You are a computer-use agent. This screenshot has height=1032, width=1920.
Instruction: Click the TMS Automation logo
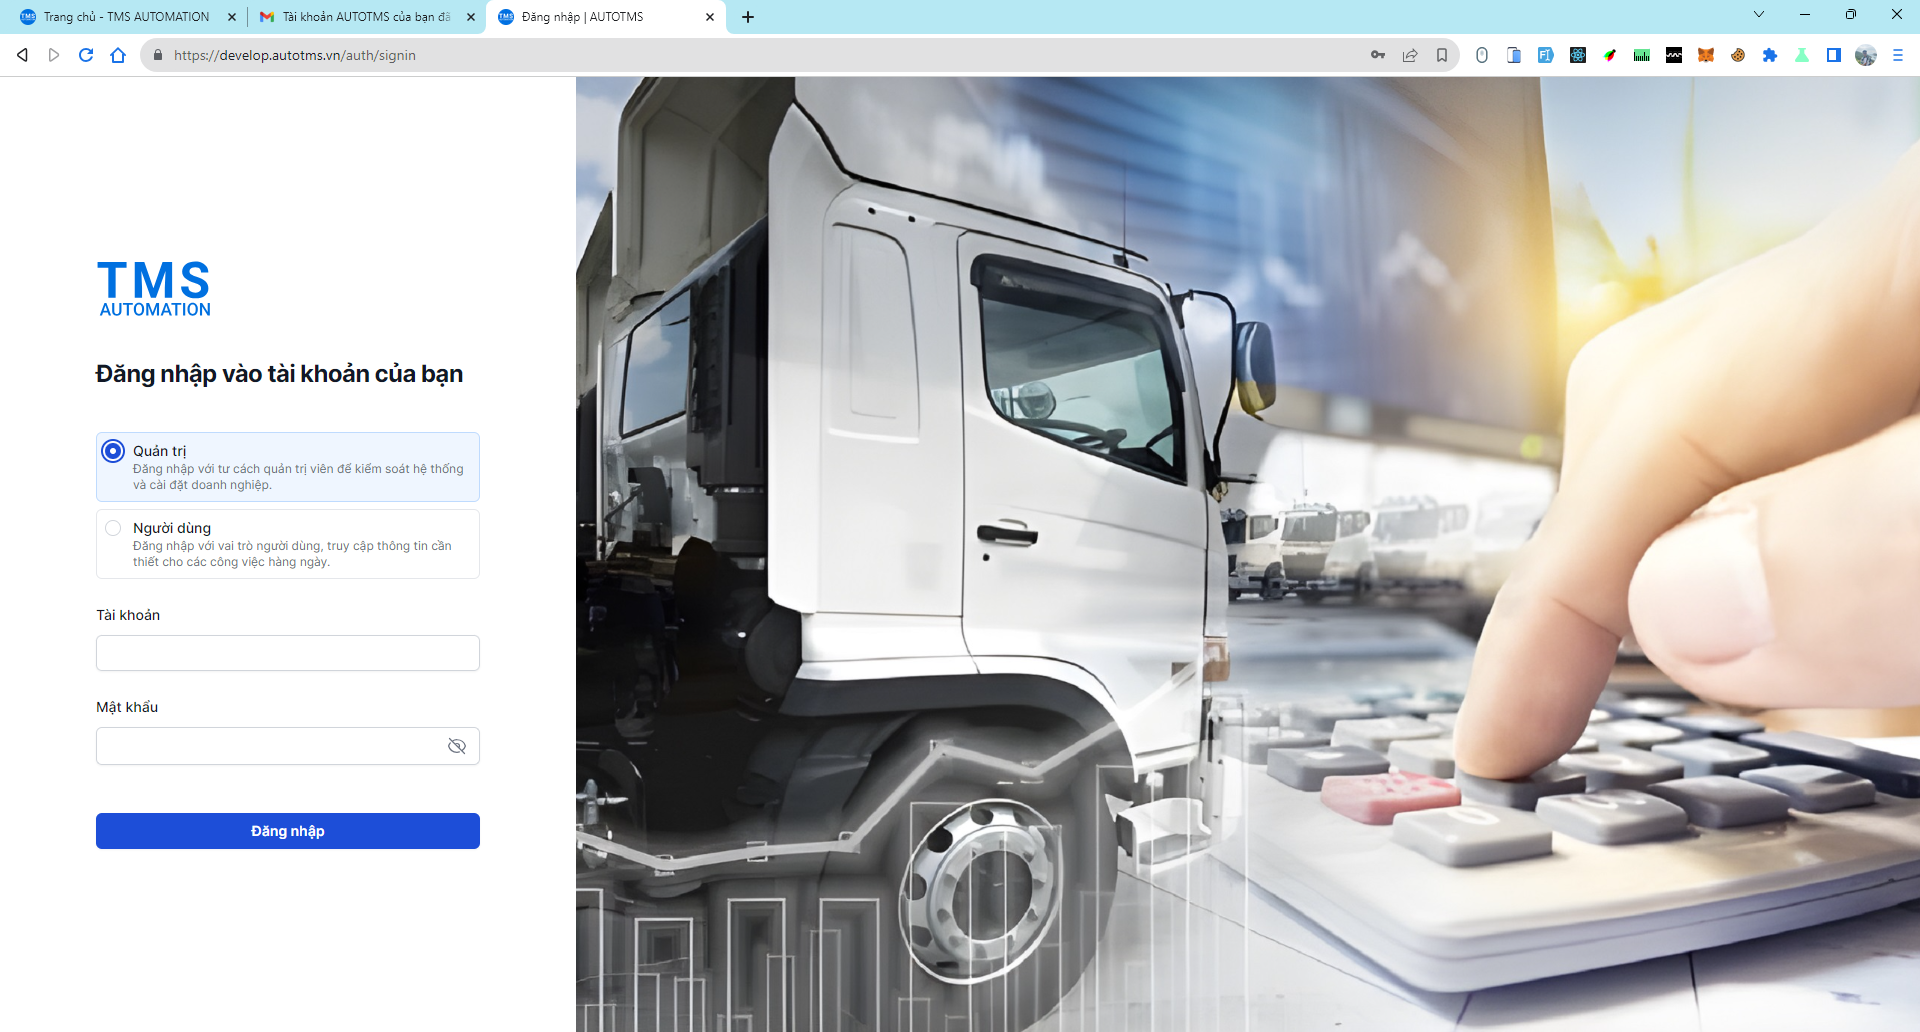(x=154, y=288)
